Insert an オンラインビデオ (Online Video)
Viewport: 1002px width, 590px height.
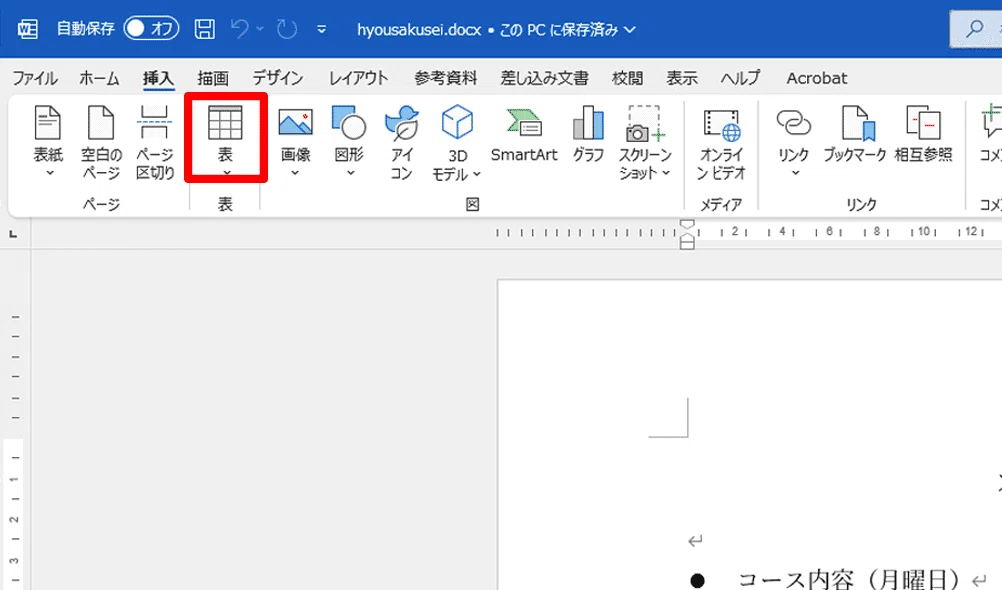point(721,144)
